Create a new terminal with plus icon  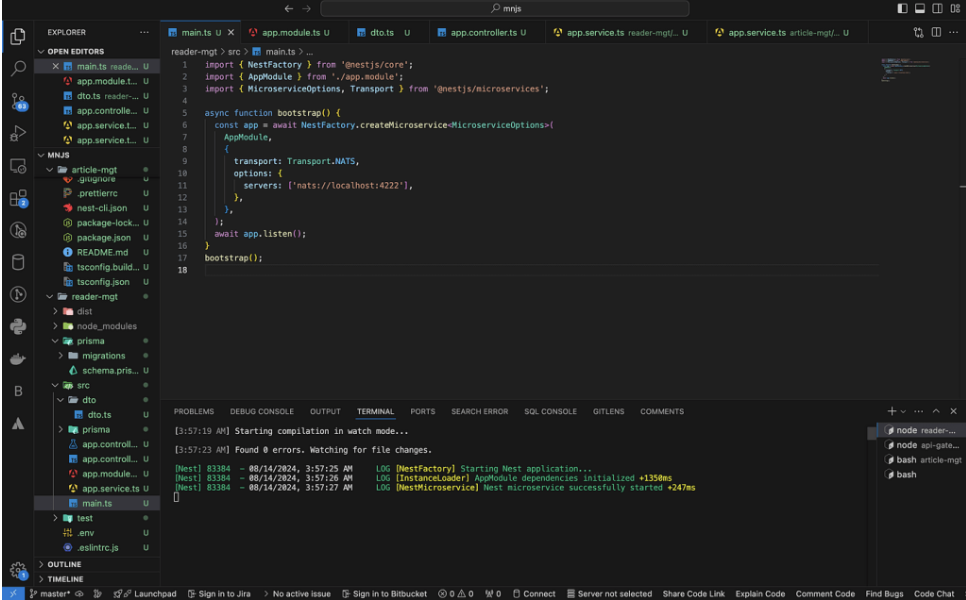891,411
